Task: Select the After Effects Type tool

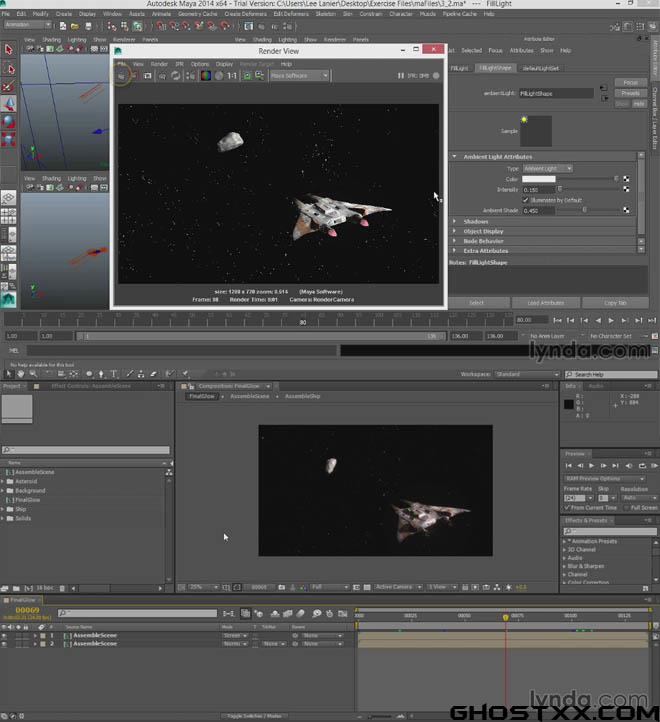Action: (114, 374)
